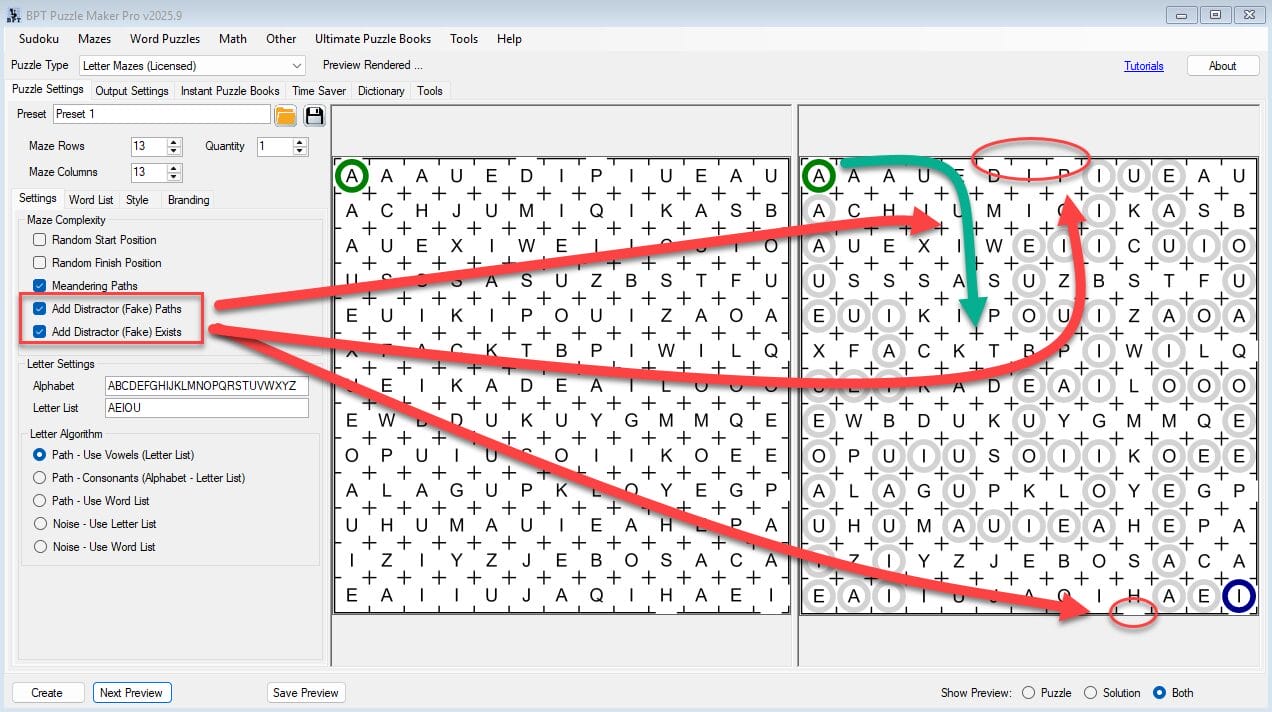Increase Maze Rows with up arrow
The image size is (1272, 712).
tap(176, 142)
